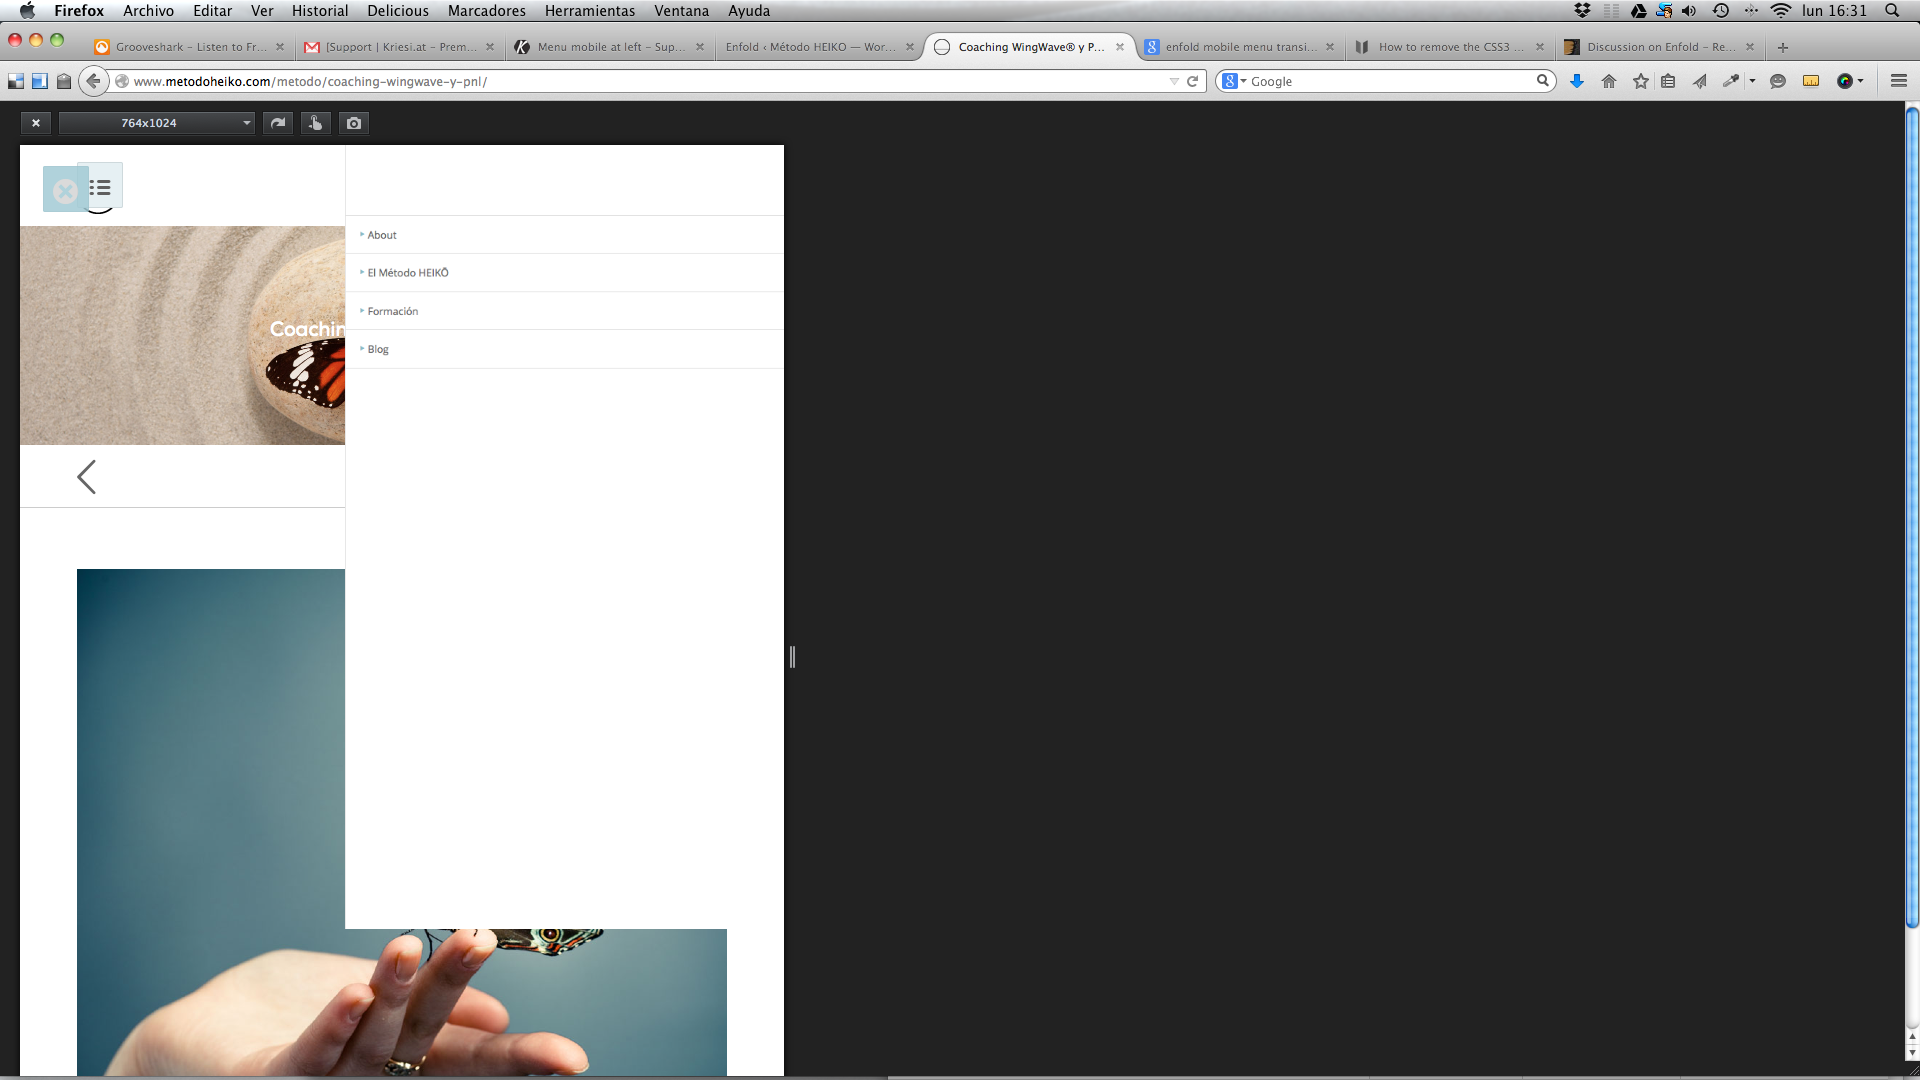Viewport: 1920px width, 1080px height.
Task: Bookmark this page with the star
Action: [1641, 81]
